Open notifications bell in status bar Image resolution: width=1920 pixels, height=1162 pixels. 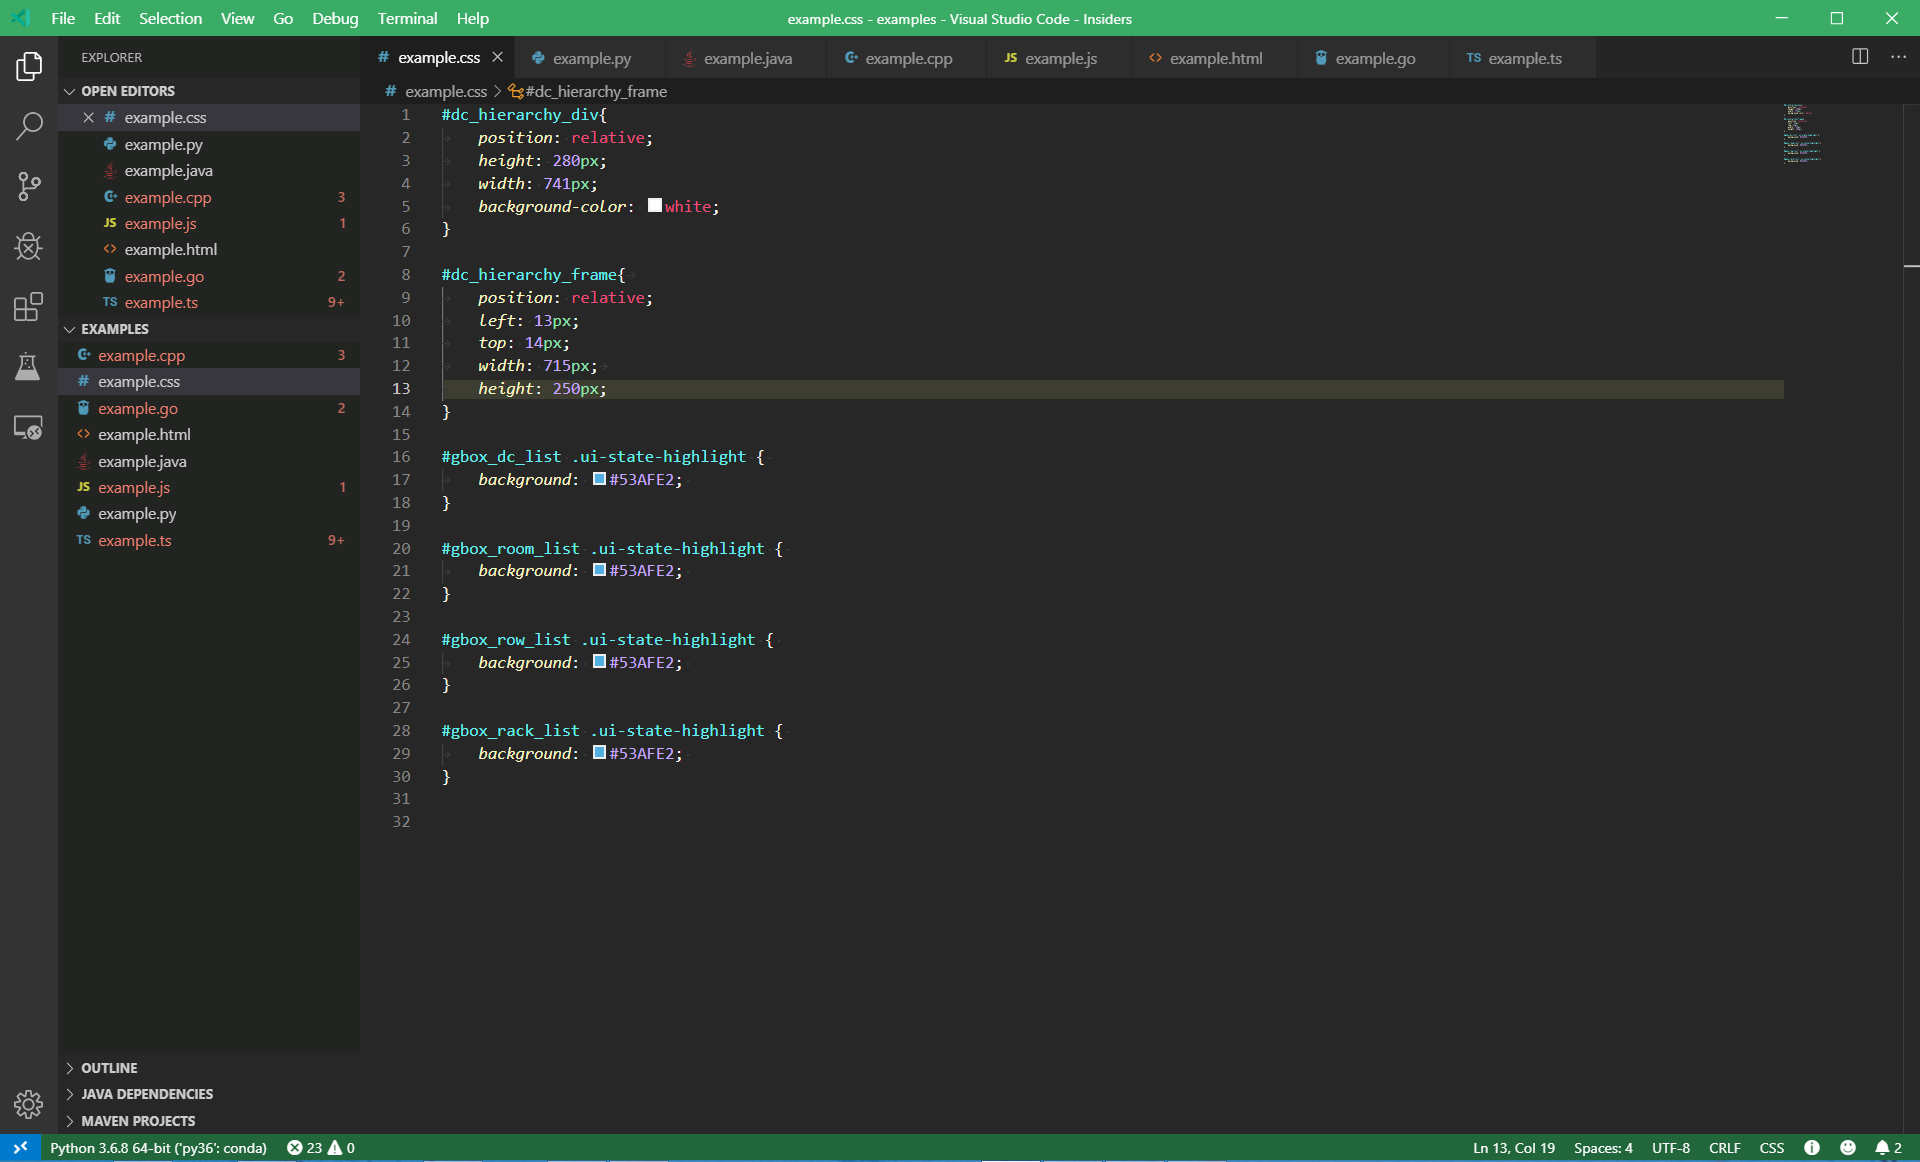pyautogui.click(x=1887, y=1148)
